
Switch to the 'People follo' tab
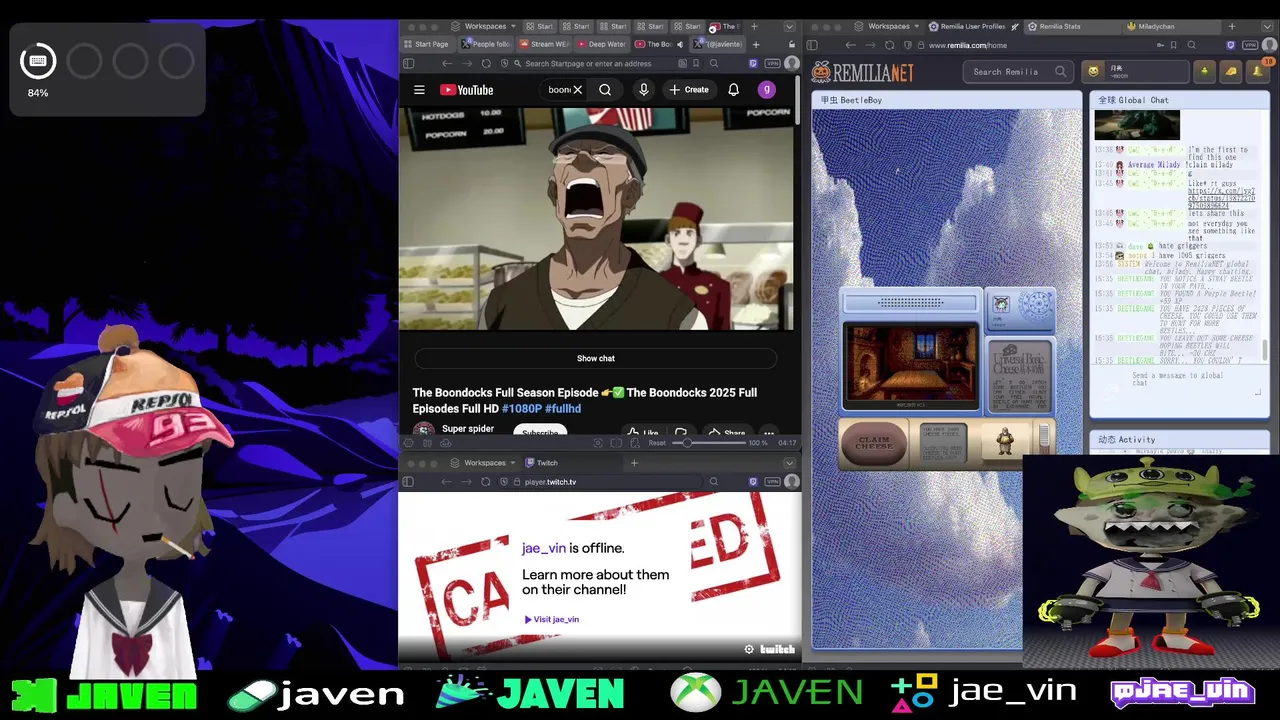pos(487,44)
